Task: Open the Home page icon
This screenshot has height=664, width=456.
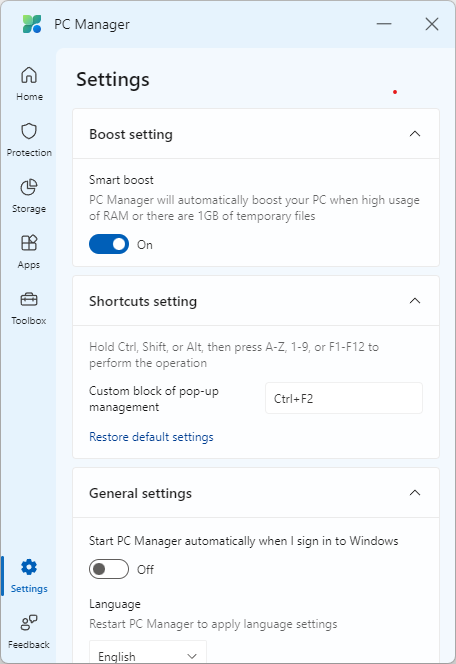Action: 29,75
